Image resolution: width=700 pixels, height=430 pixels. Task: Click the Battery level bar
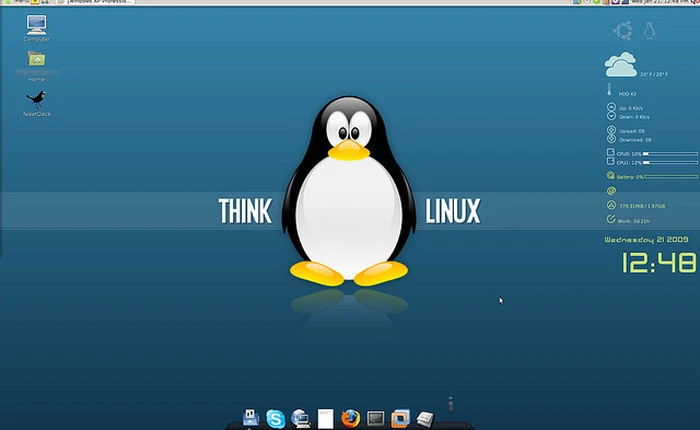point(671,177)
